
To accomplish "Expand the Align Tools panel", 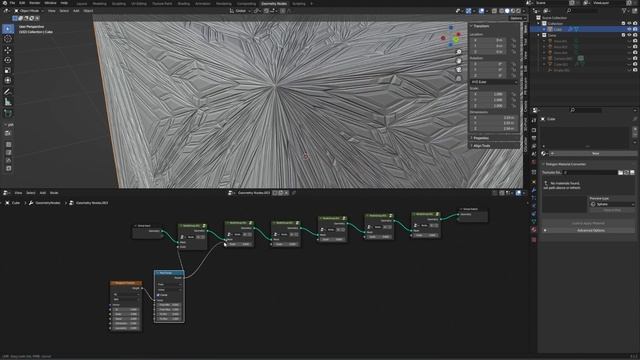I will tap(482, 146).
